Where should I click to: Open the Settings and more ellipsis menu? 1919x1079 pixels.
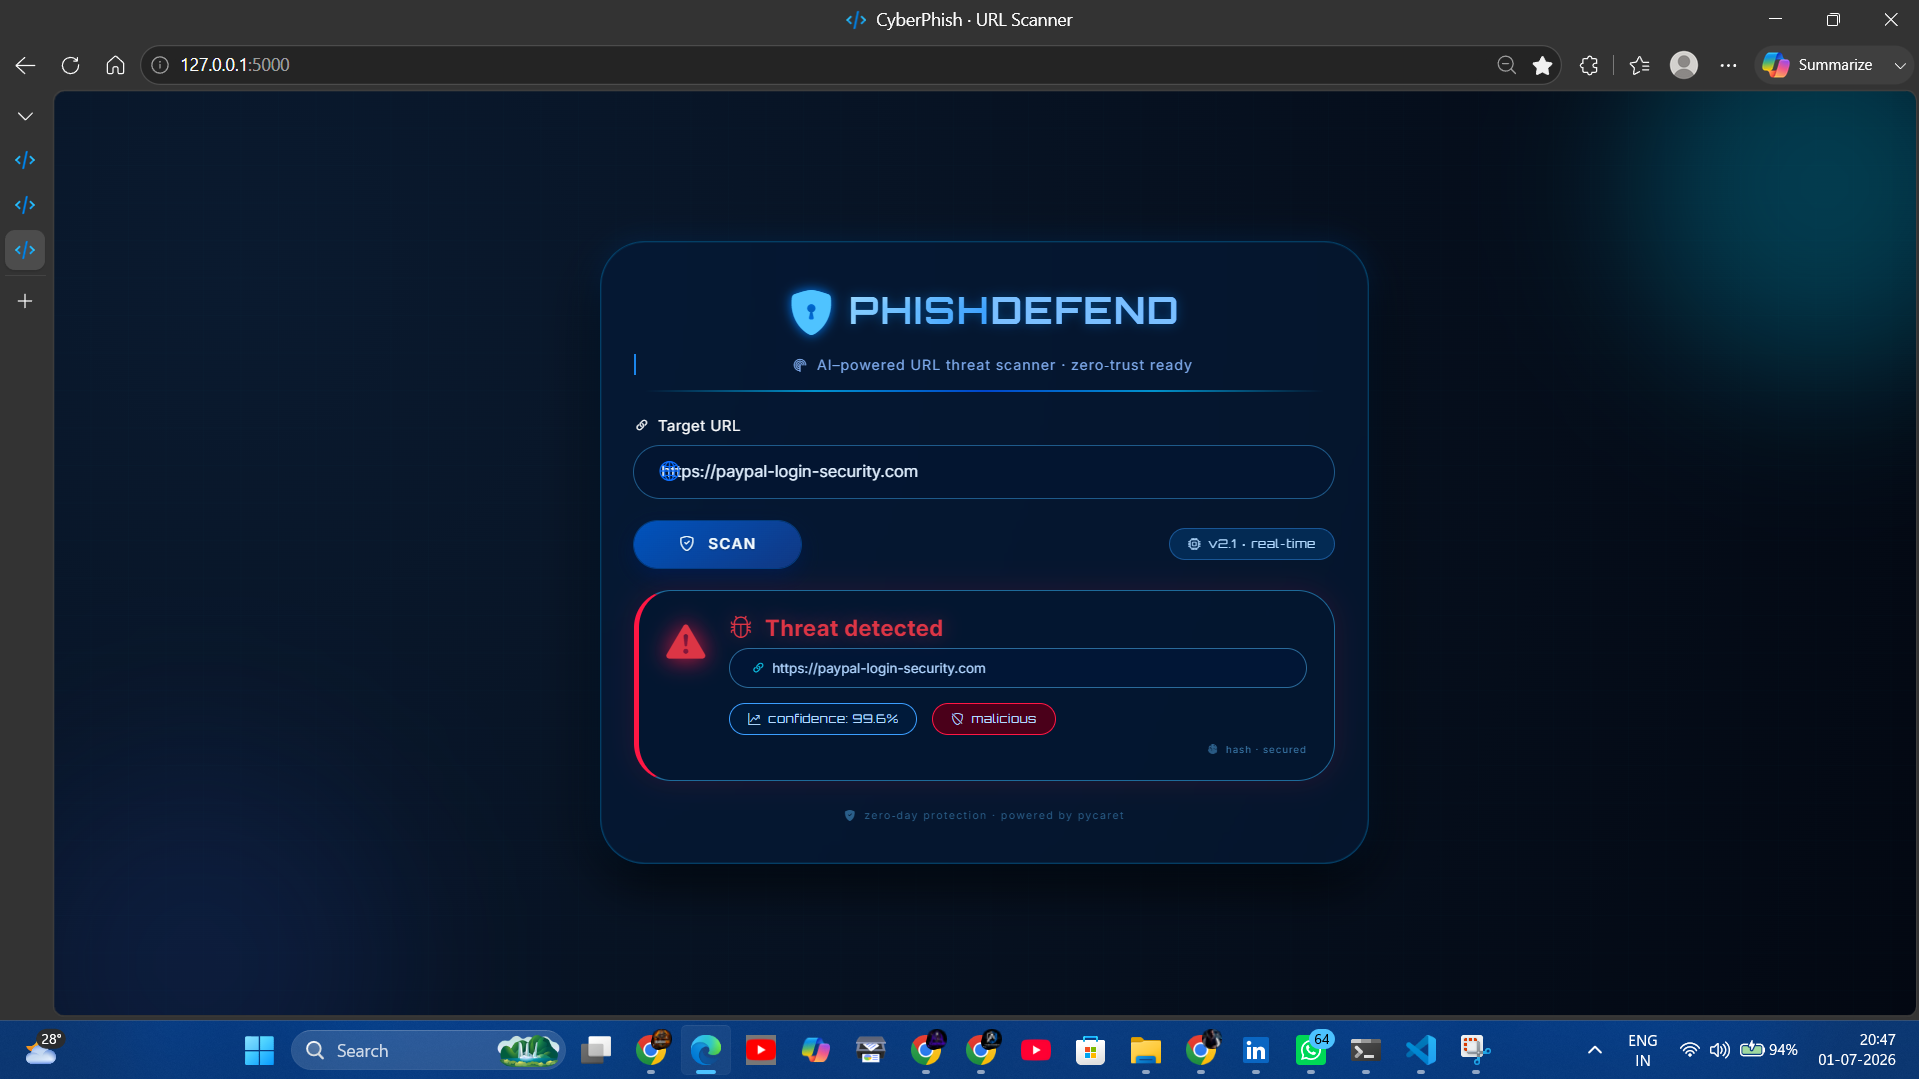point(1728,65)
